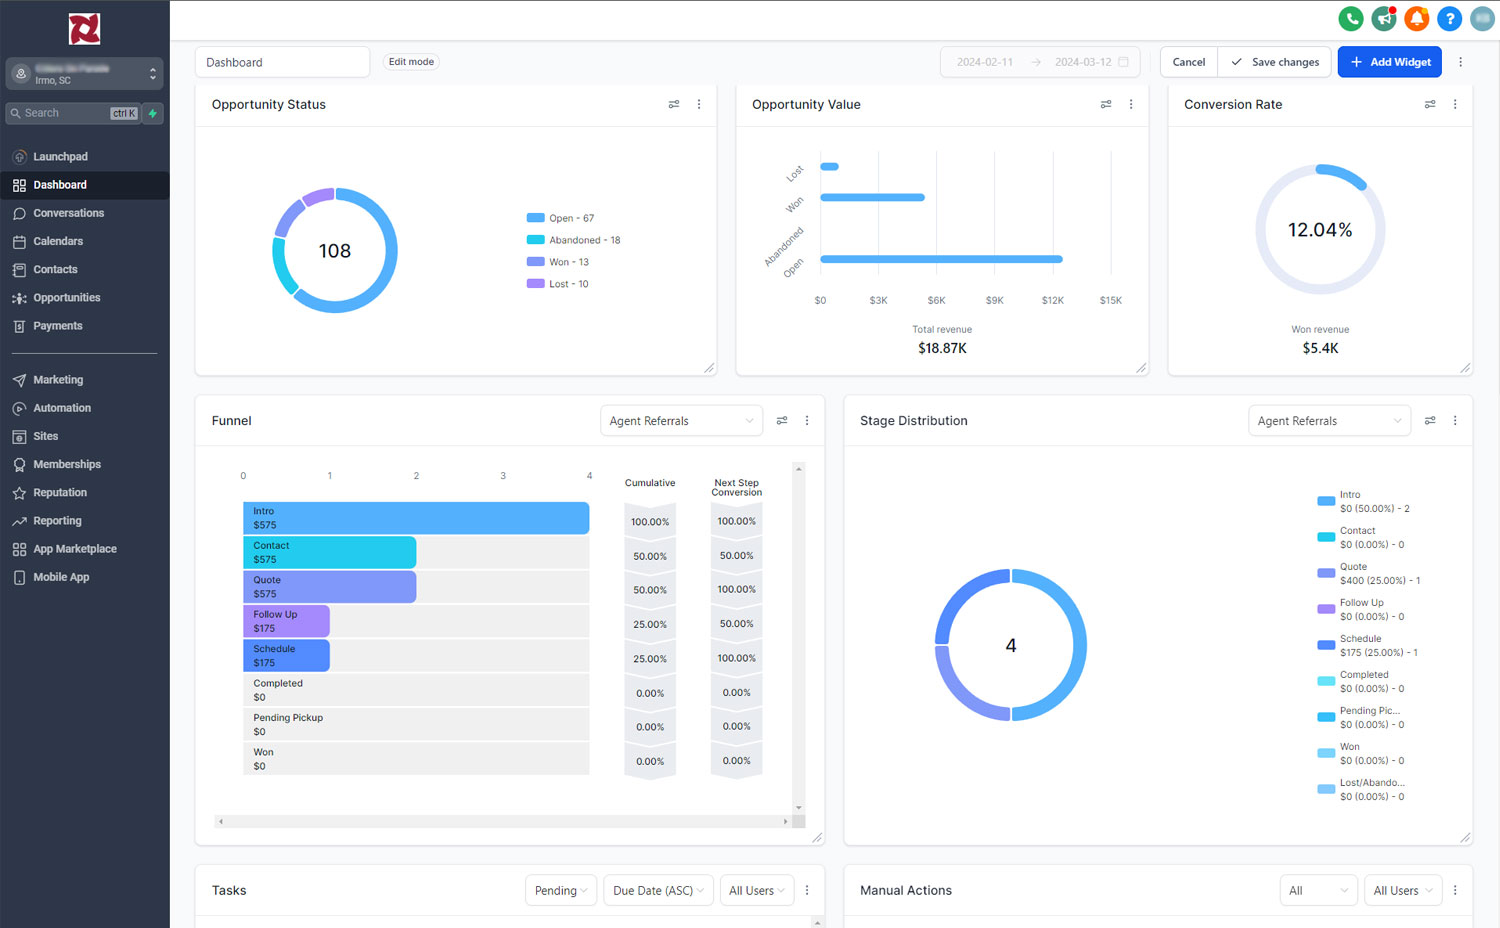Click the Lost legend color swatch
1500x928 pixels.
pyautogui.click(x=535, y=284)
